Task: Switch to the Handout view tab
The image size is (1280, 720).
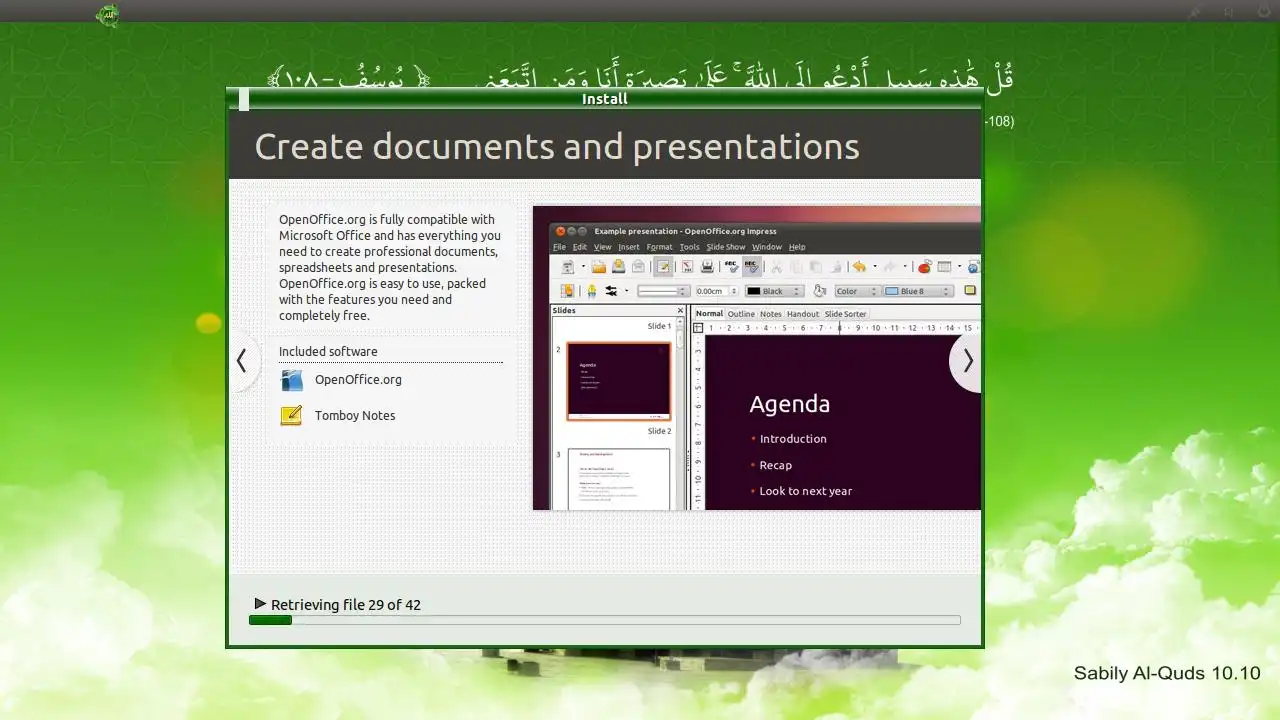Action: pyautogui.click(x=803, y=314)
